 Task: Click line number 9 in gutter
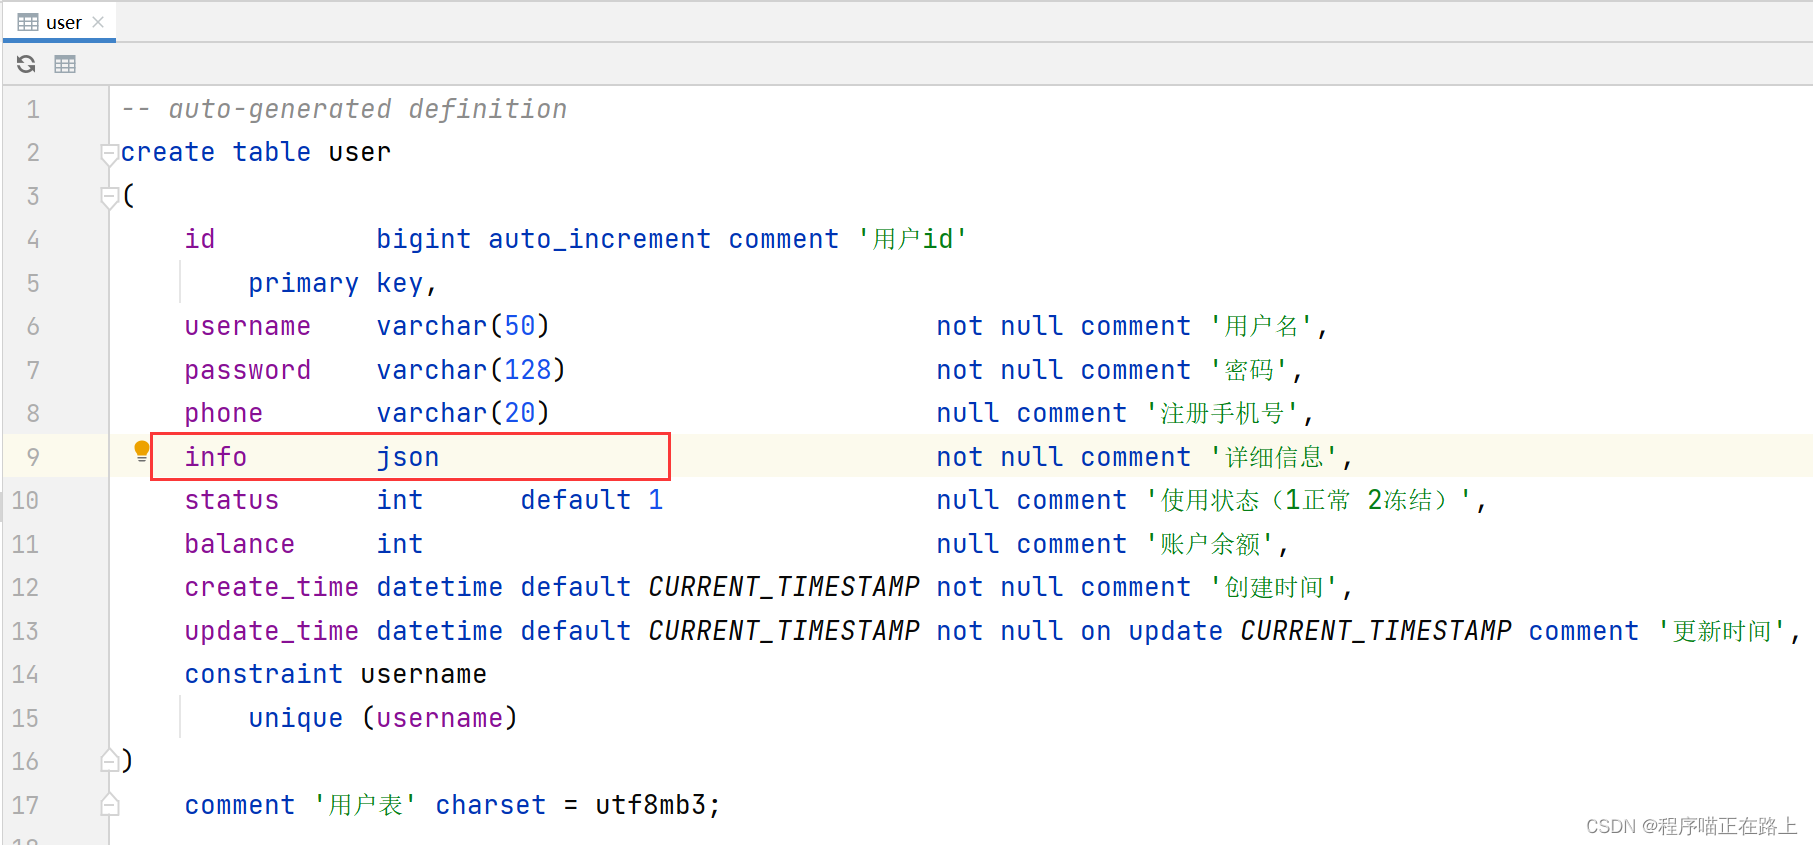pos(33,457)
